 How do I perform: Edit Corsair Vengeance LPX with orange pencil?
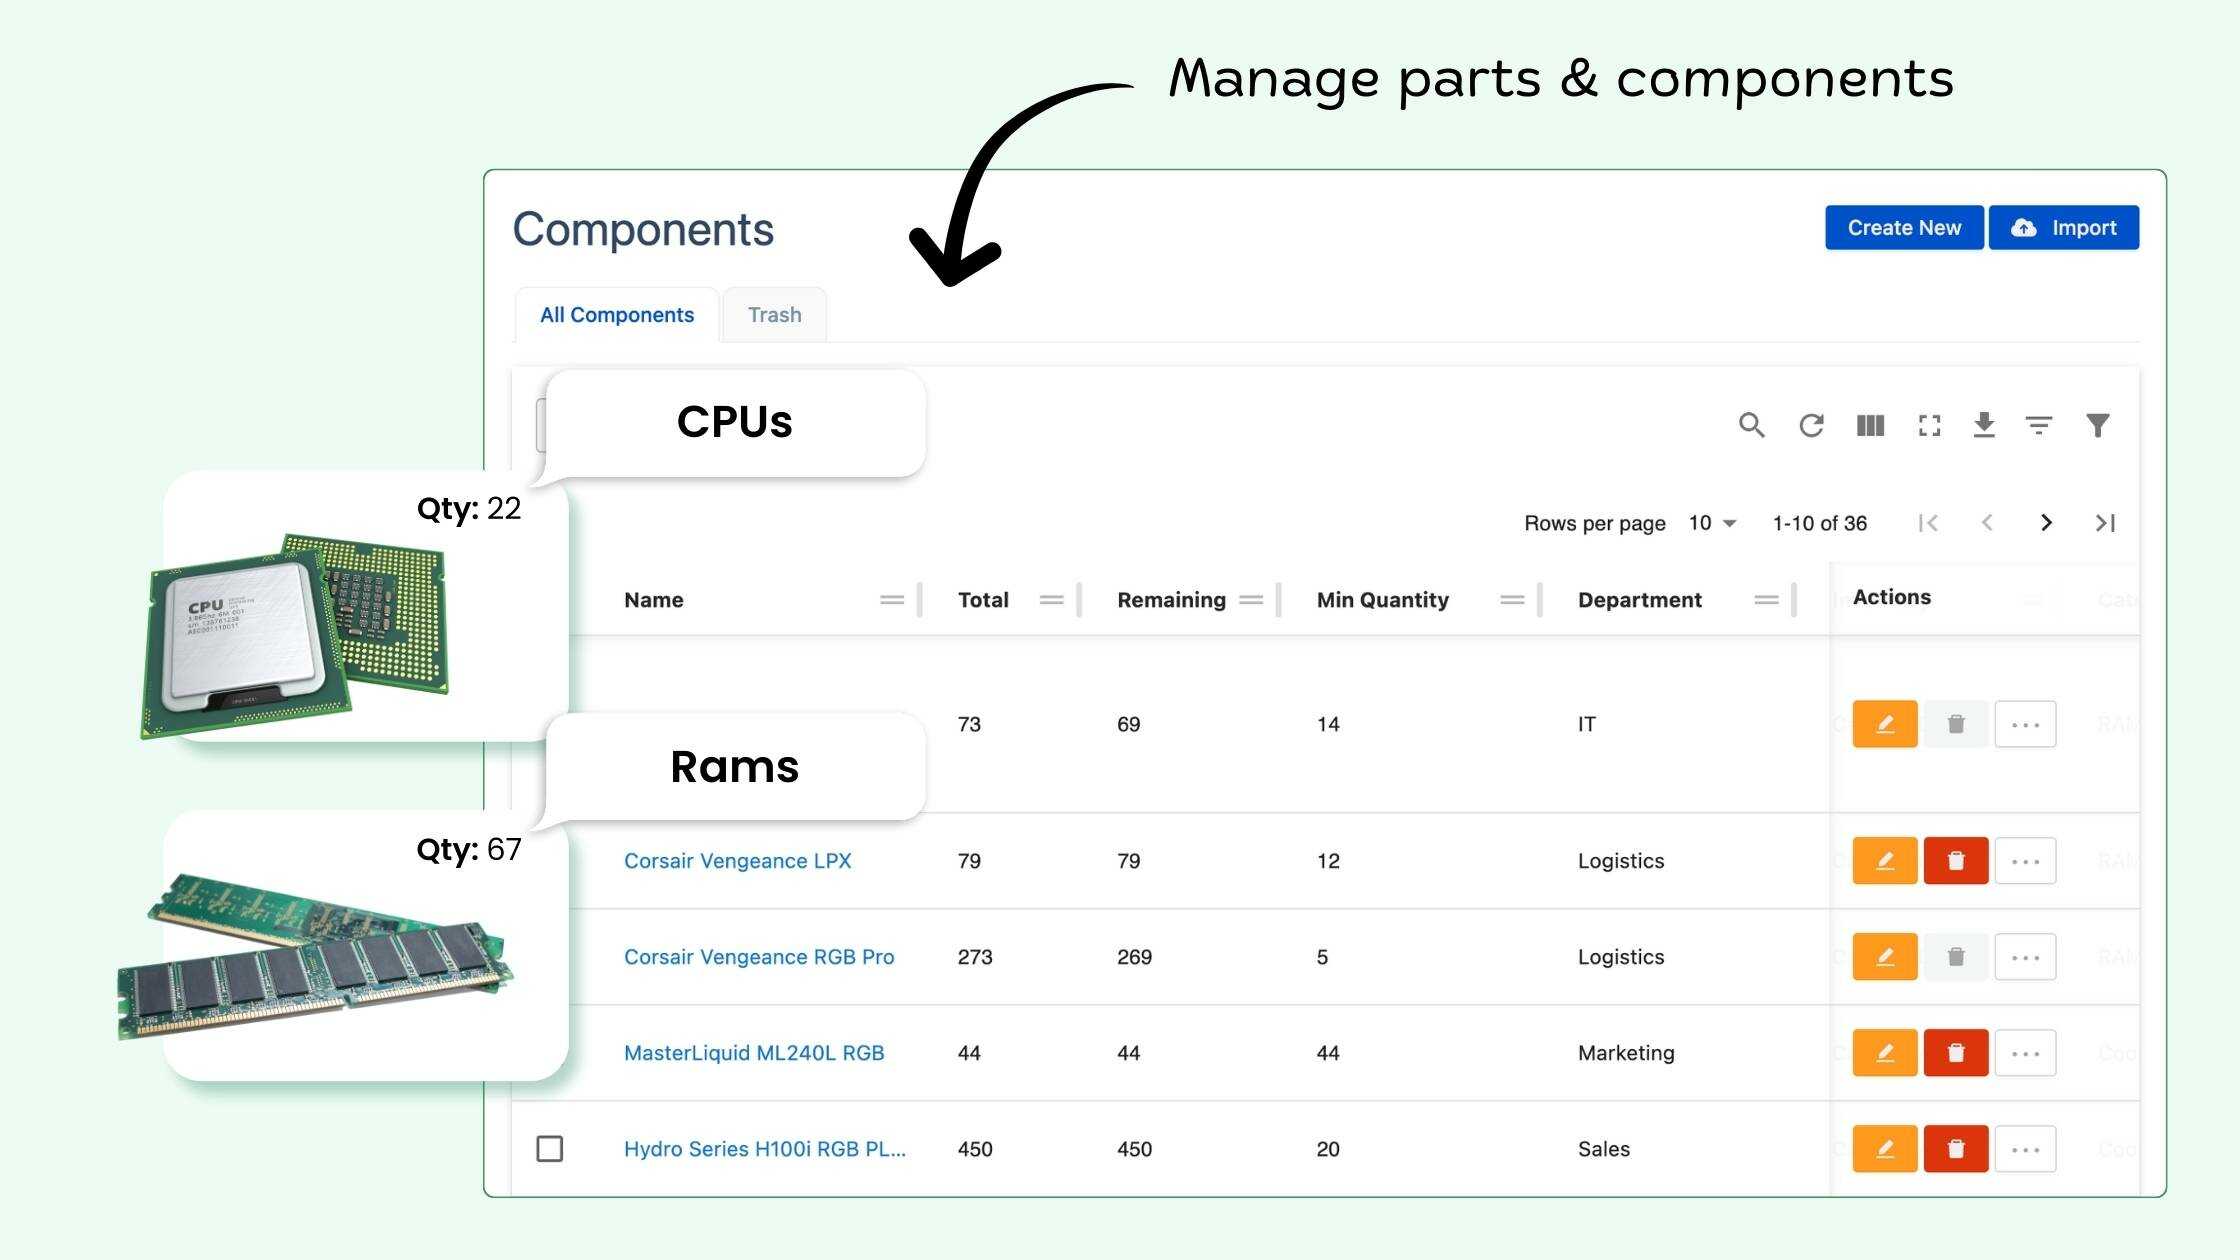1884,861
